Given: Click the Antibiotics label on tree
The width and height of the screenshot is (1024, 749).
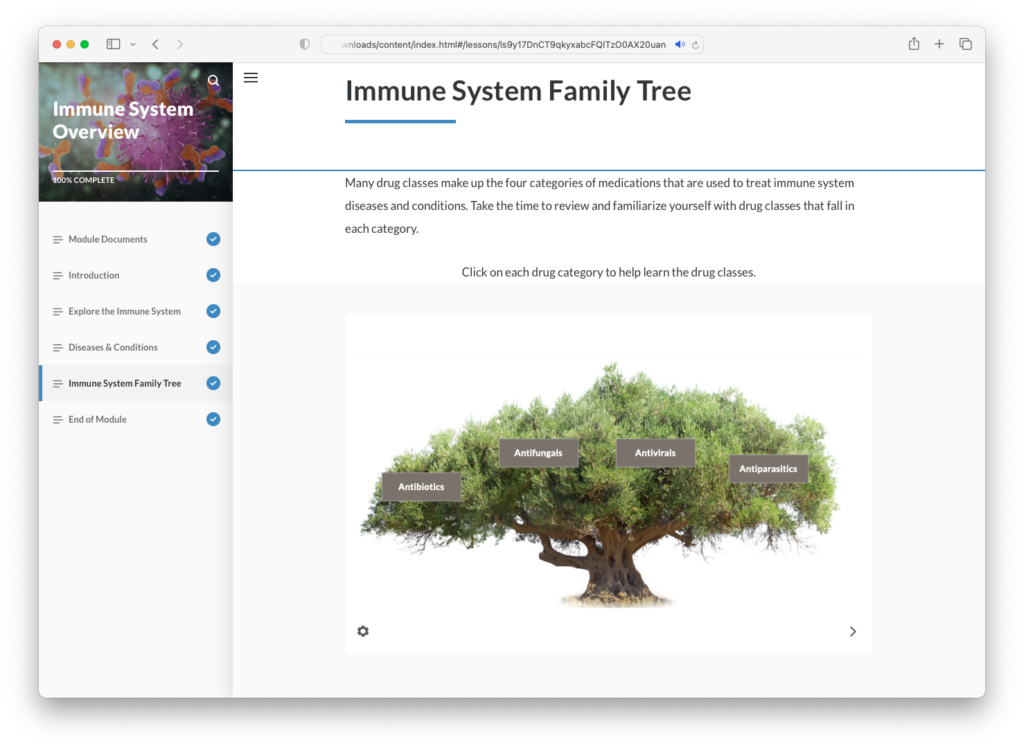Looking at the screenshot, I should pos(421,486).
